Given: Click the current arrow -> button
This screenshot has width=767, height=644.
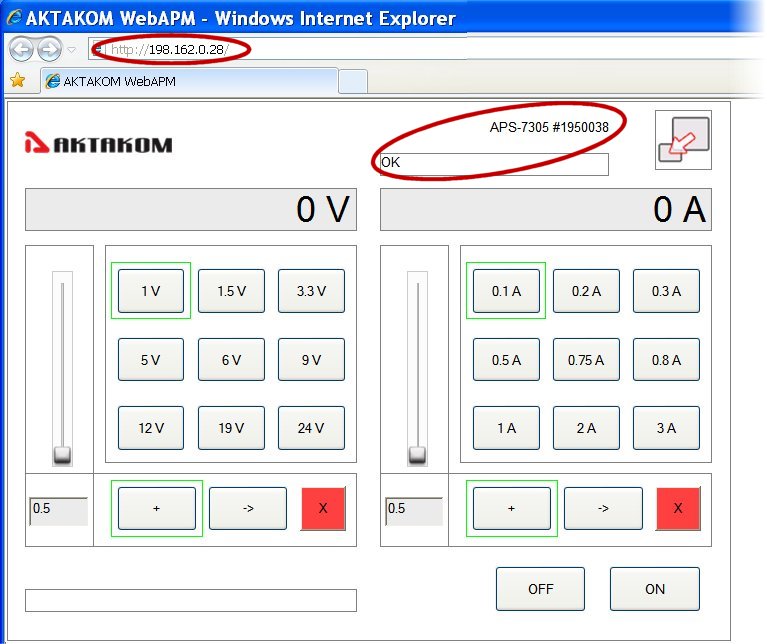Looking at the screenshot, I should (603, 508).
